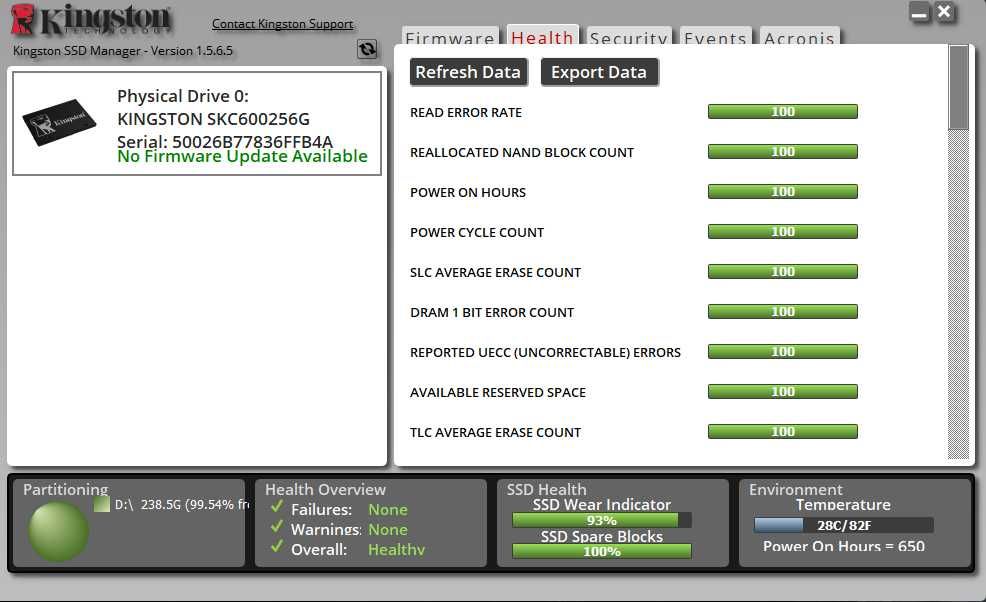Click the Refresh Data button
The width and height of the screenshot is (986, 602).
click(x=468, y=72)
